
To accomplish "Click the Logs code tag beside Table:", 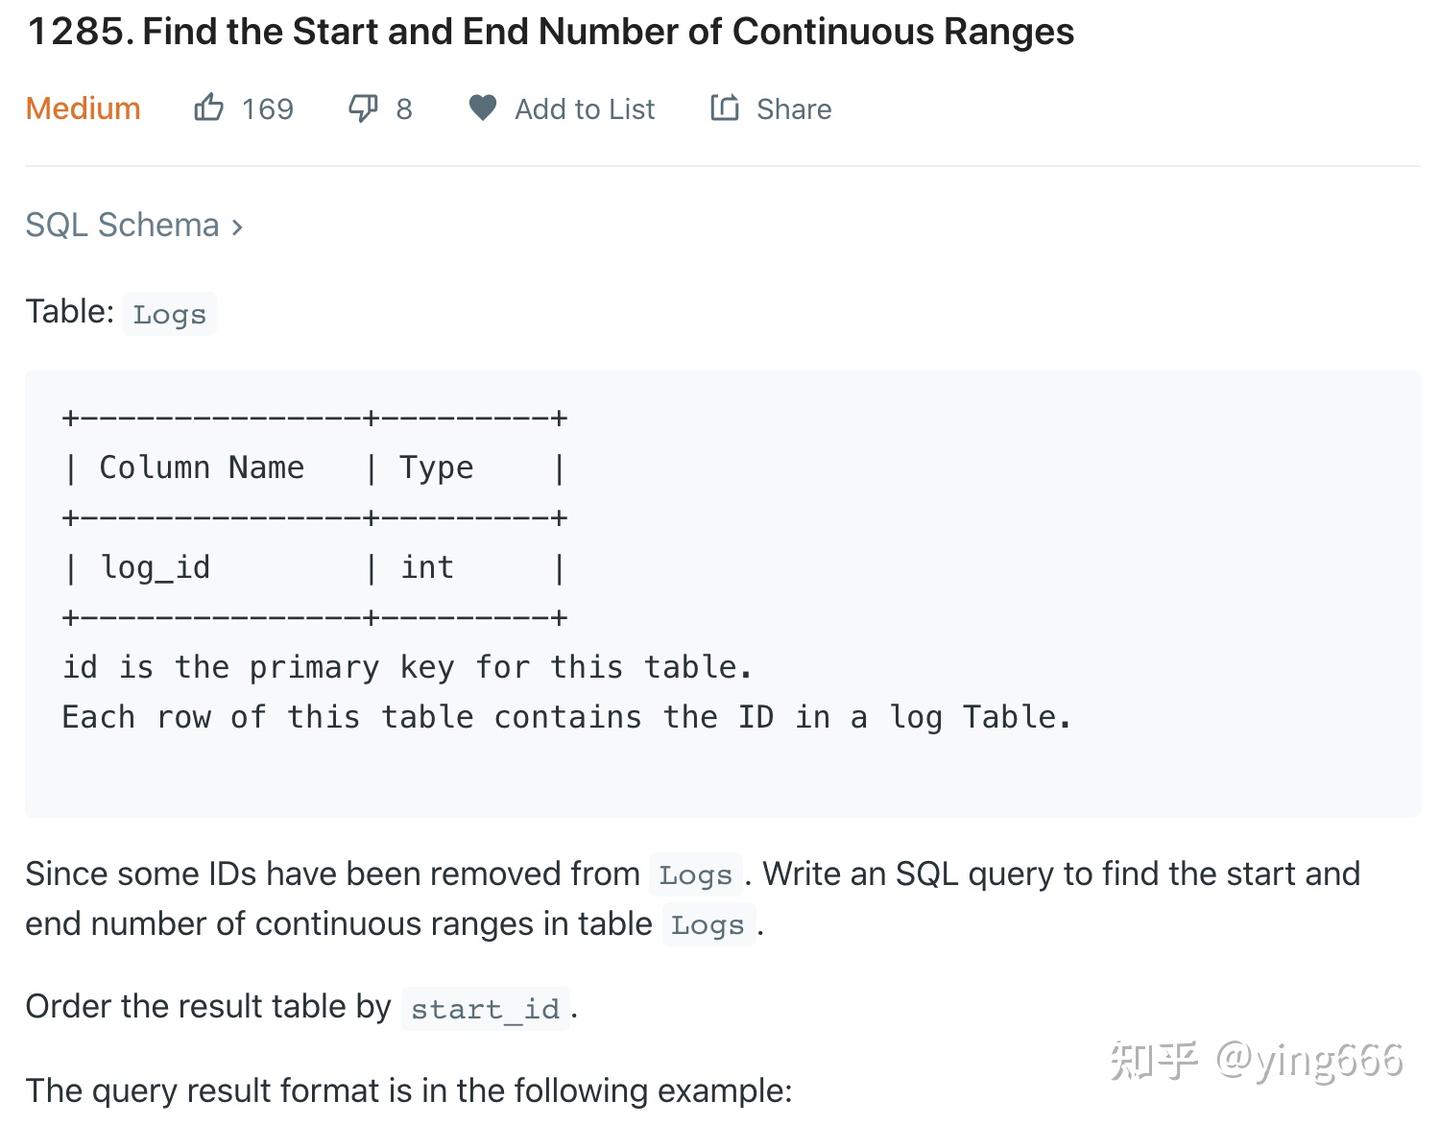I will pos(169,314).
